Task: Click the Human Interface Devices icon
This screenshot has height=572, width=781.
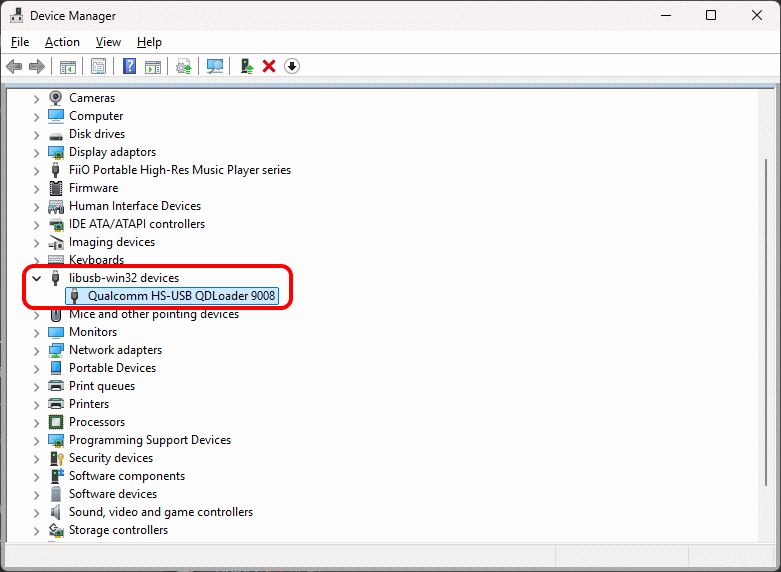Action: click(56, 206)
